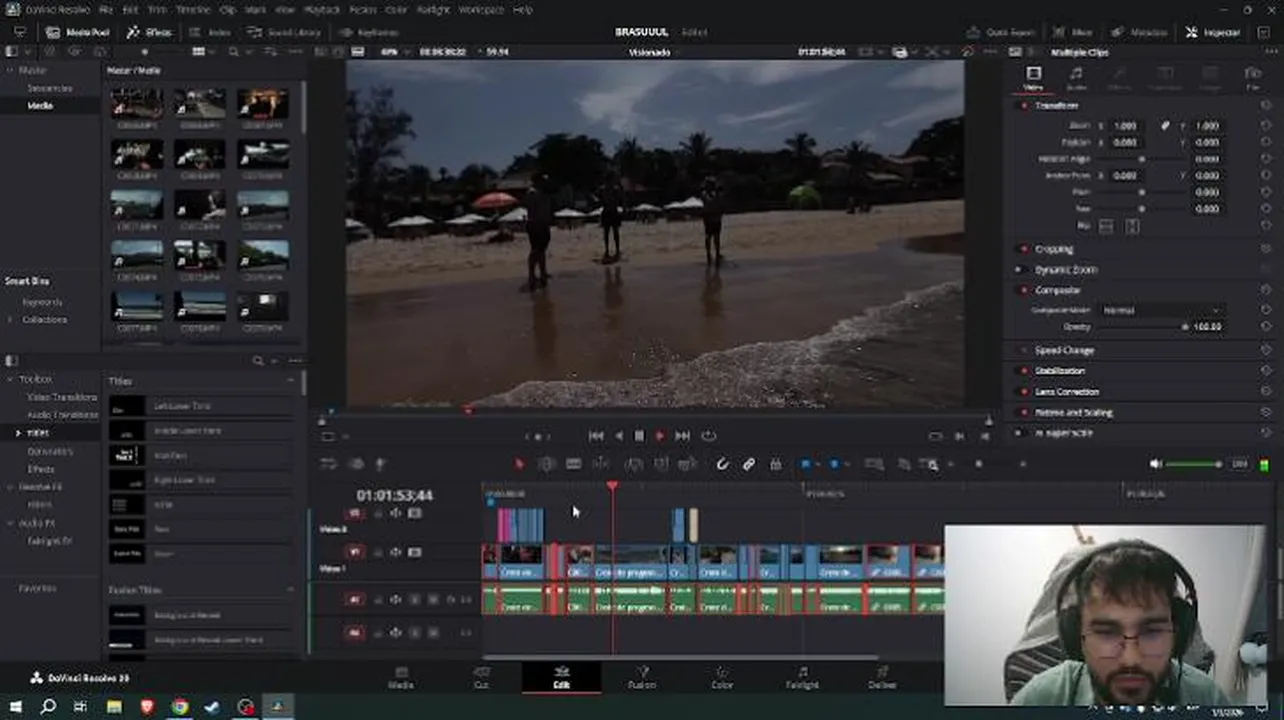Toggle the Linked Selection chain icon
This screenshot has height=720, width=1284.
point(748,464)
